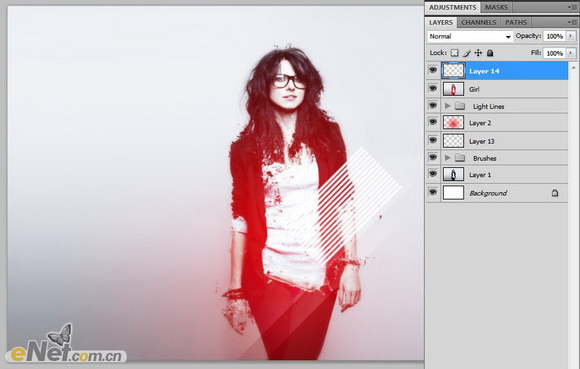Switch to the Channels tab

point(478,23)
